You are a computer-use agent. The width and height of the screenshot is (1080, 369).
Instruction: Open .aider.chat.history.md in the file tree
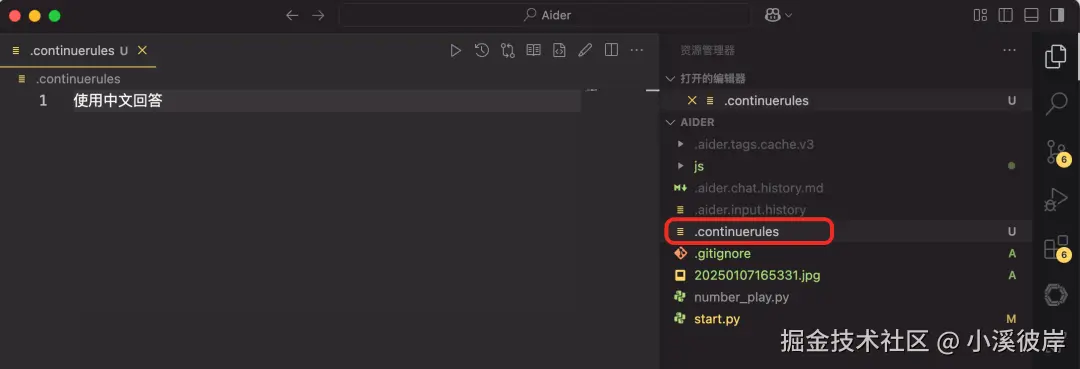[x=846, y=188]
